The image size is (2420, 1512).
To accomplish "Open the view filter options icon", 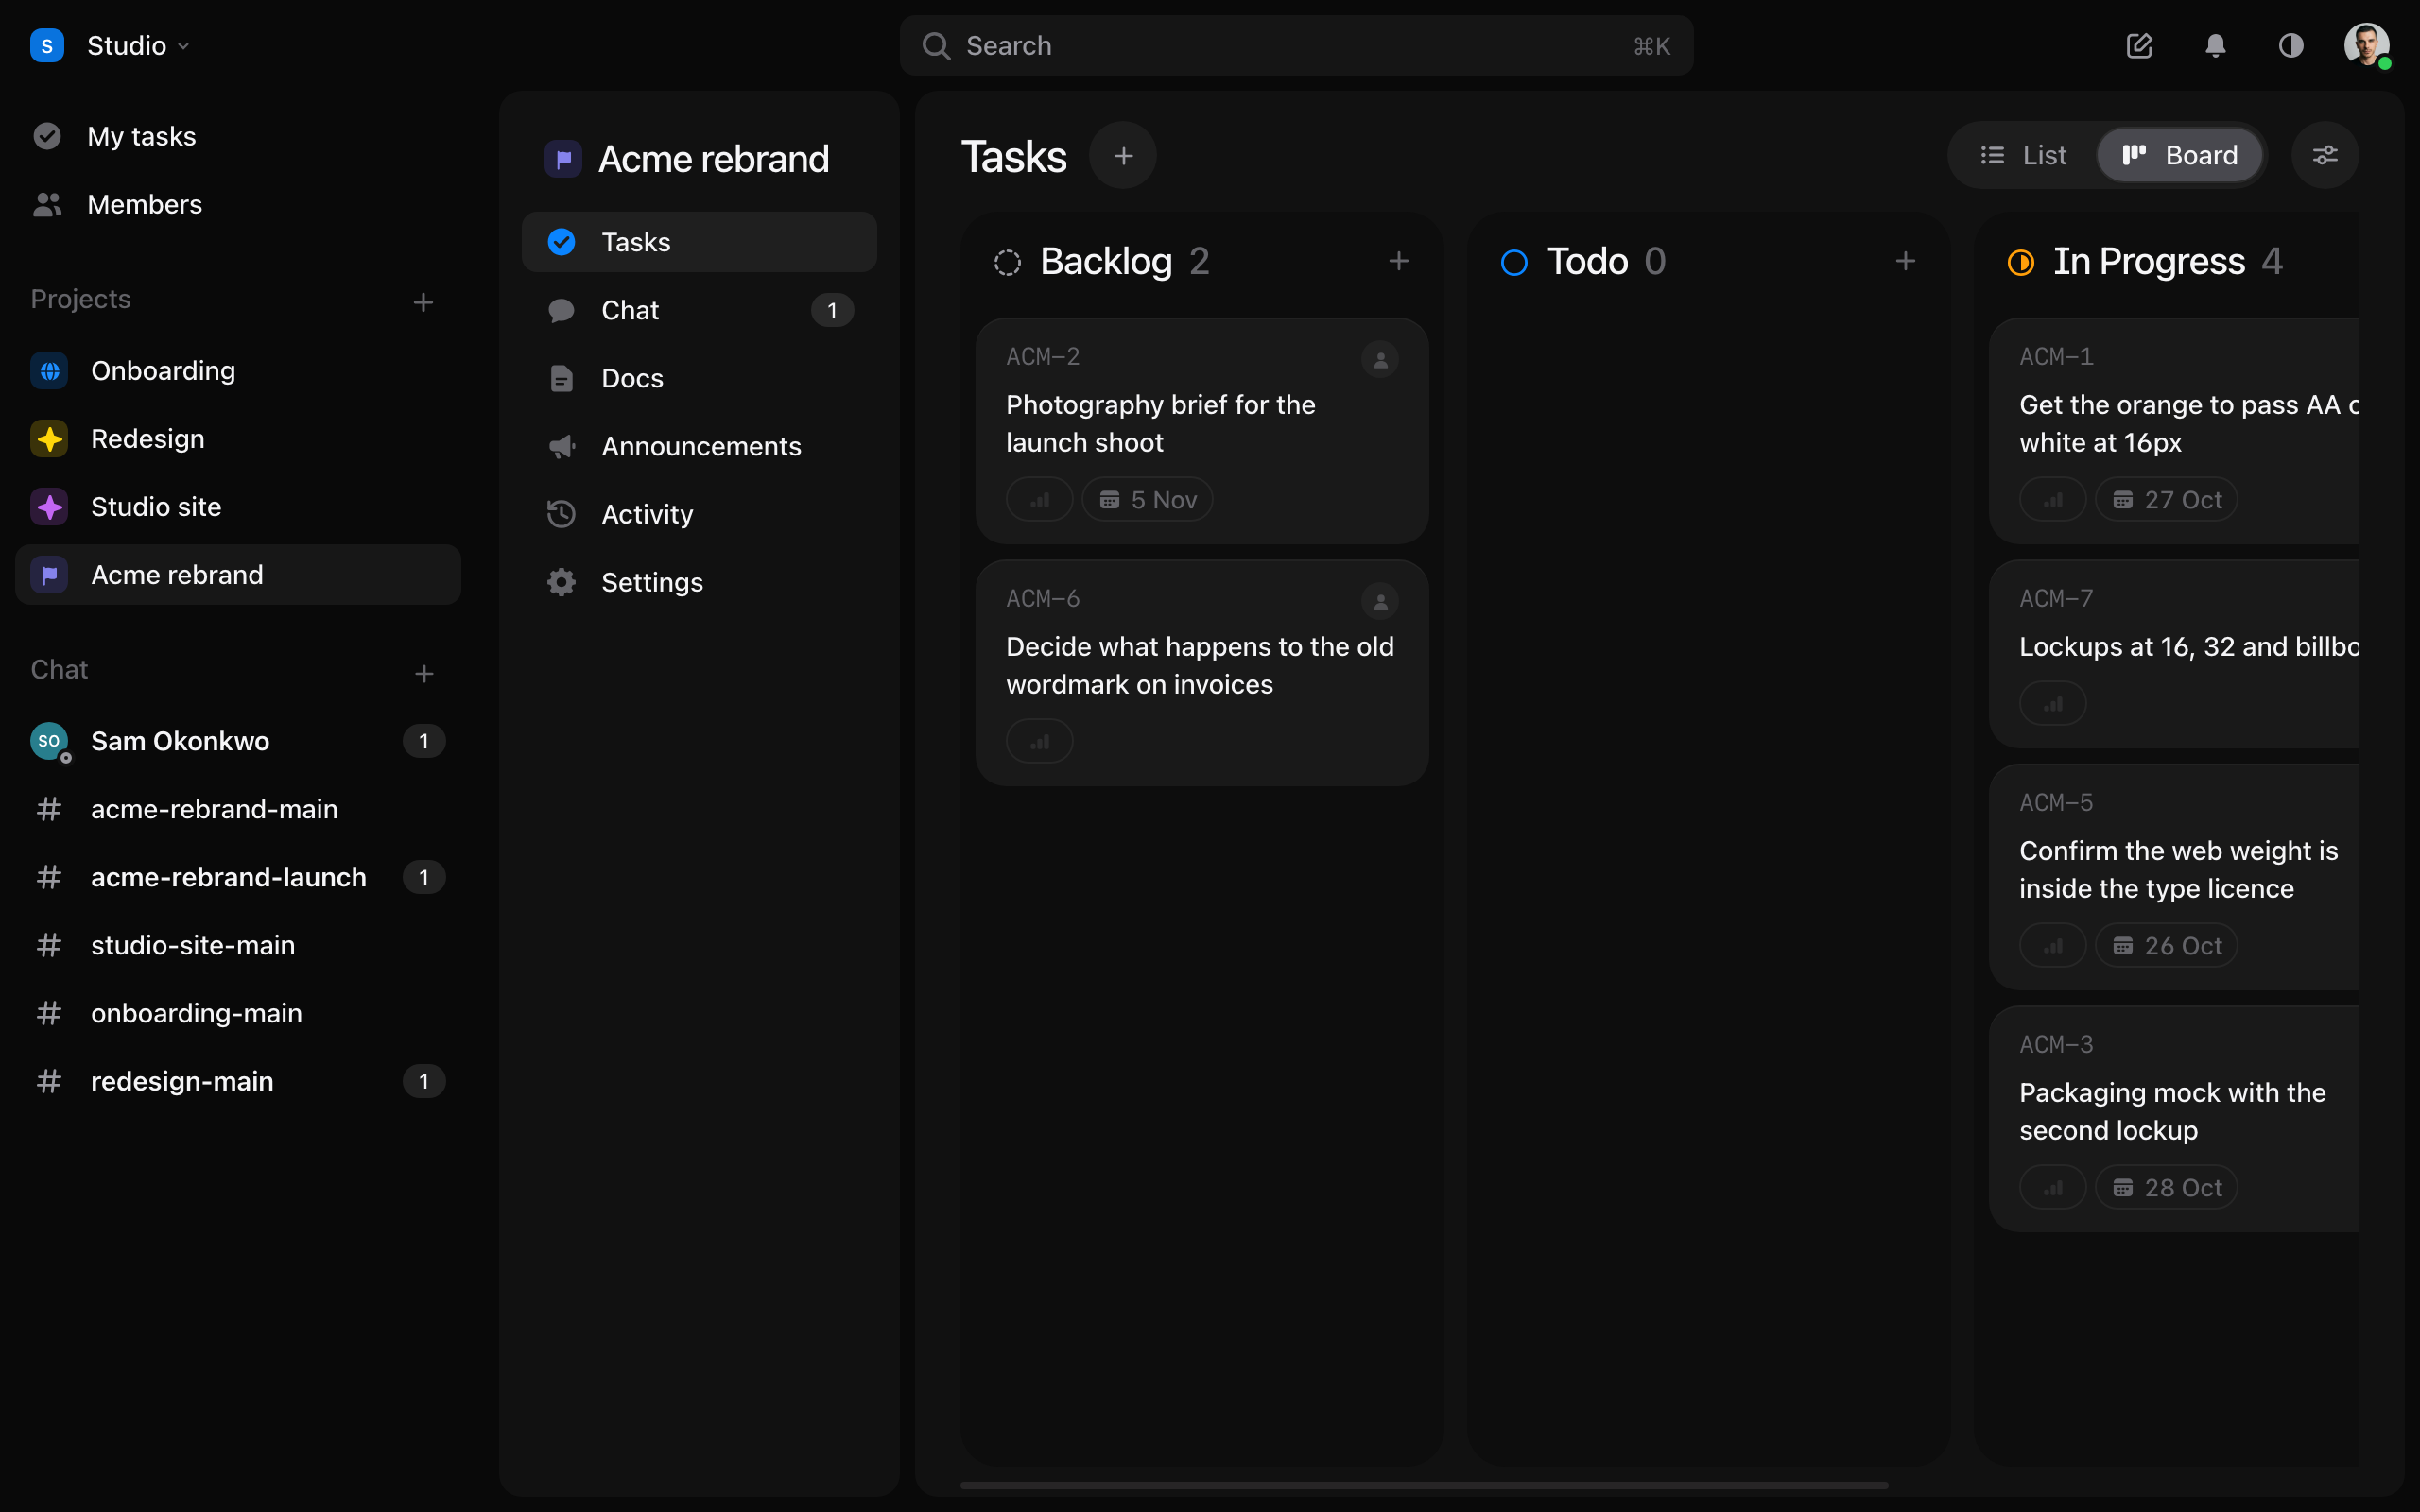I will tap(2324, 155).
